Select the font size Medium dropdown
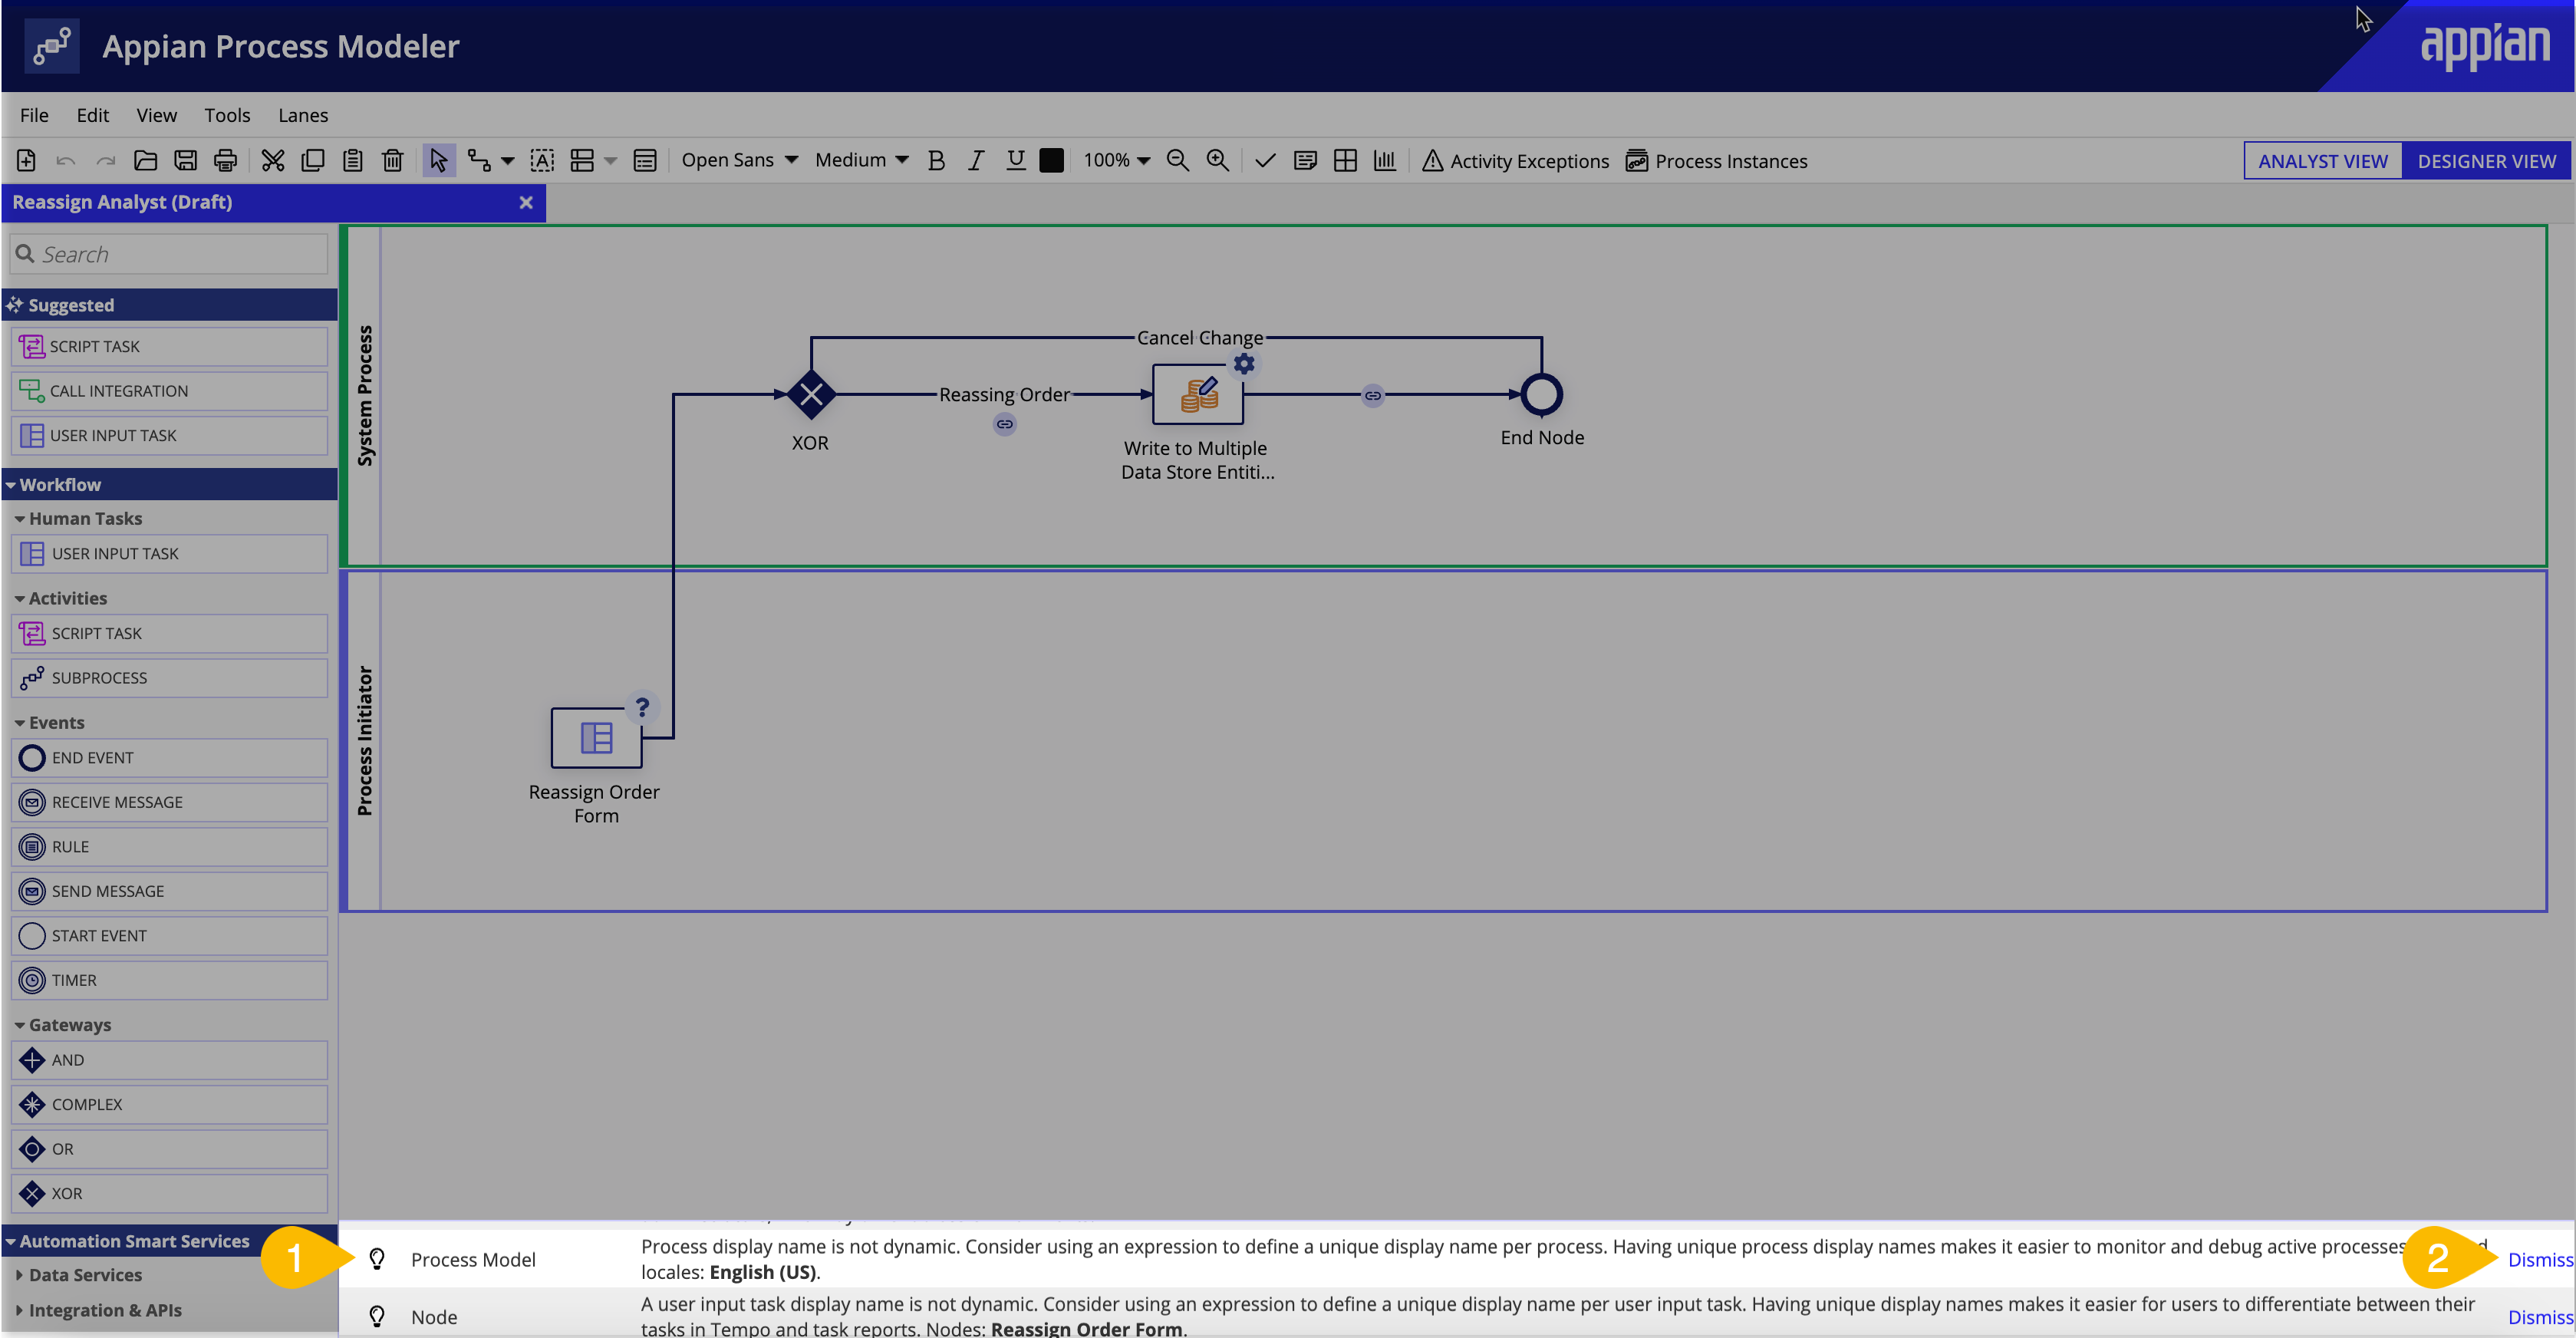This screenshot has height=1338, width=2576. click(x=861, y=160)
